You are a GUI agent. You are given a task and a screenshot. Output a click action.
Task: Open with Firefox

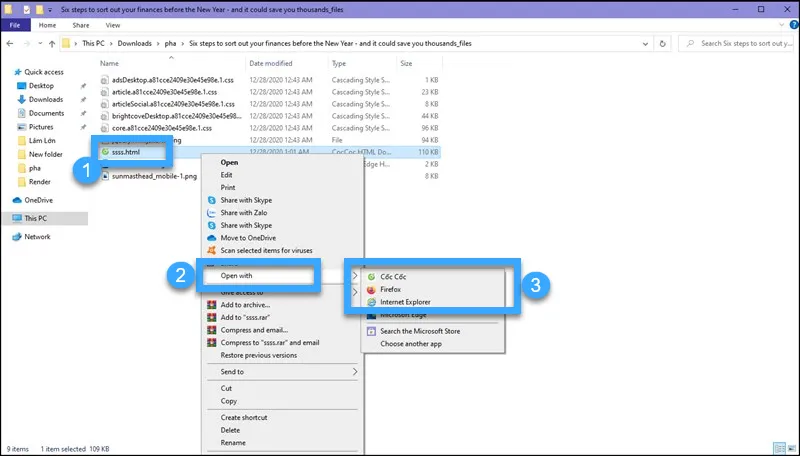click(x=390, y=289)
